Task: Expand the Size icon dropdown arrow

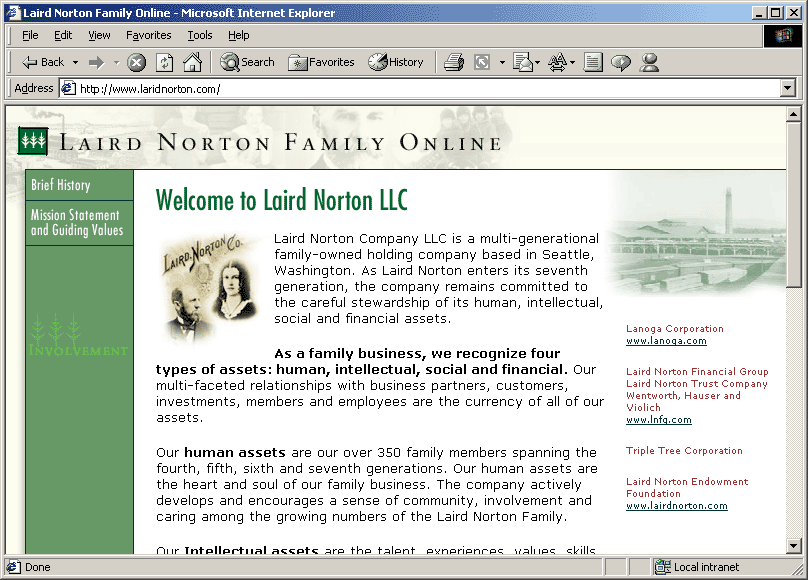Action: [573, 62]
